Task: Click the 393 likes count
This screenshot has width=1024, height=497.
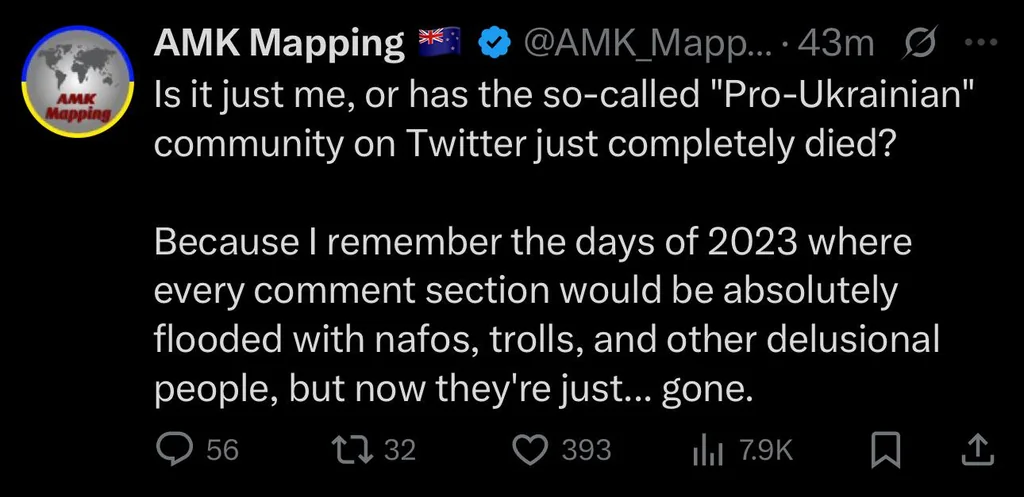Action: click(x=586, y=450)
